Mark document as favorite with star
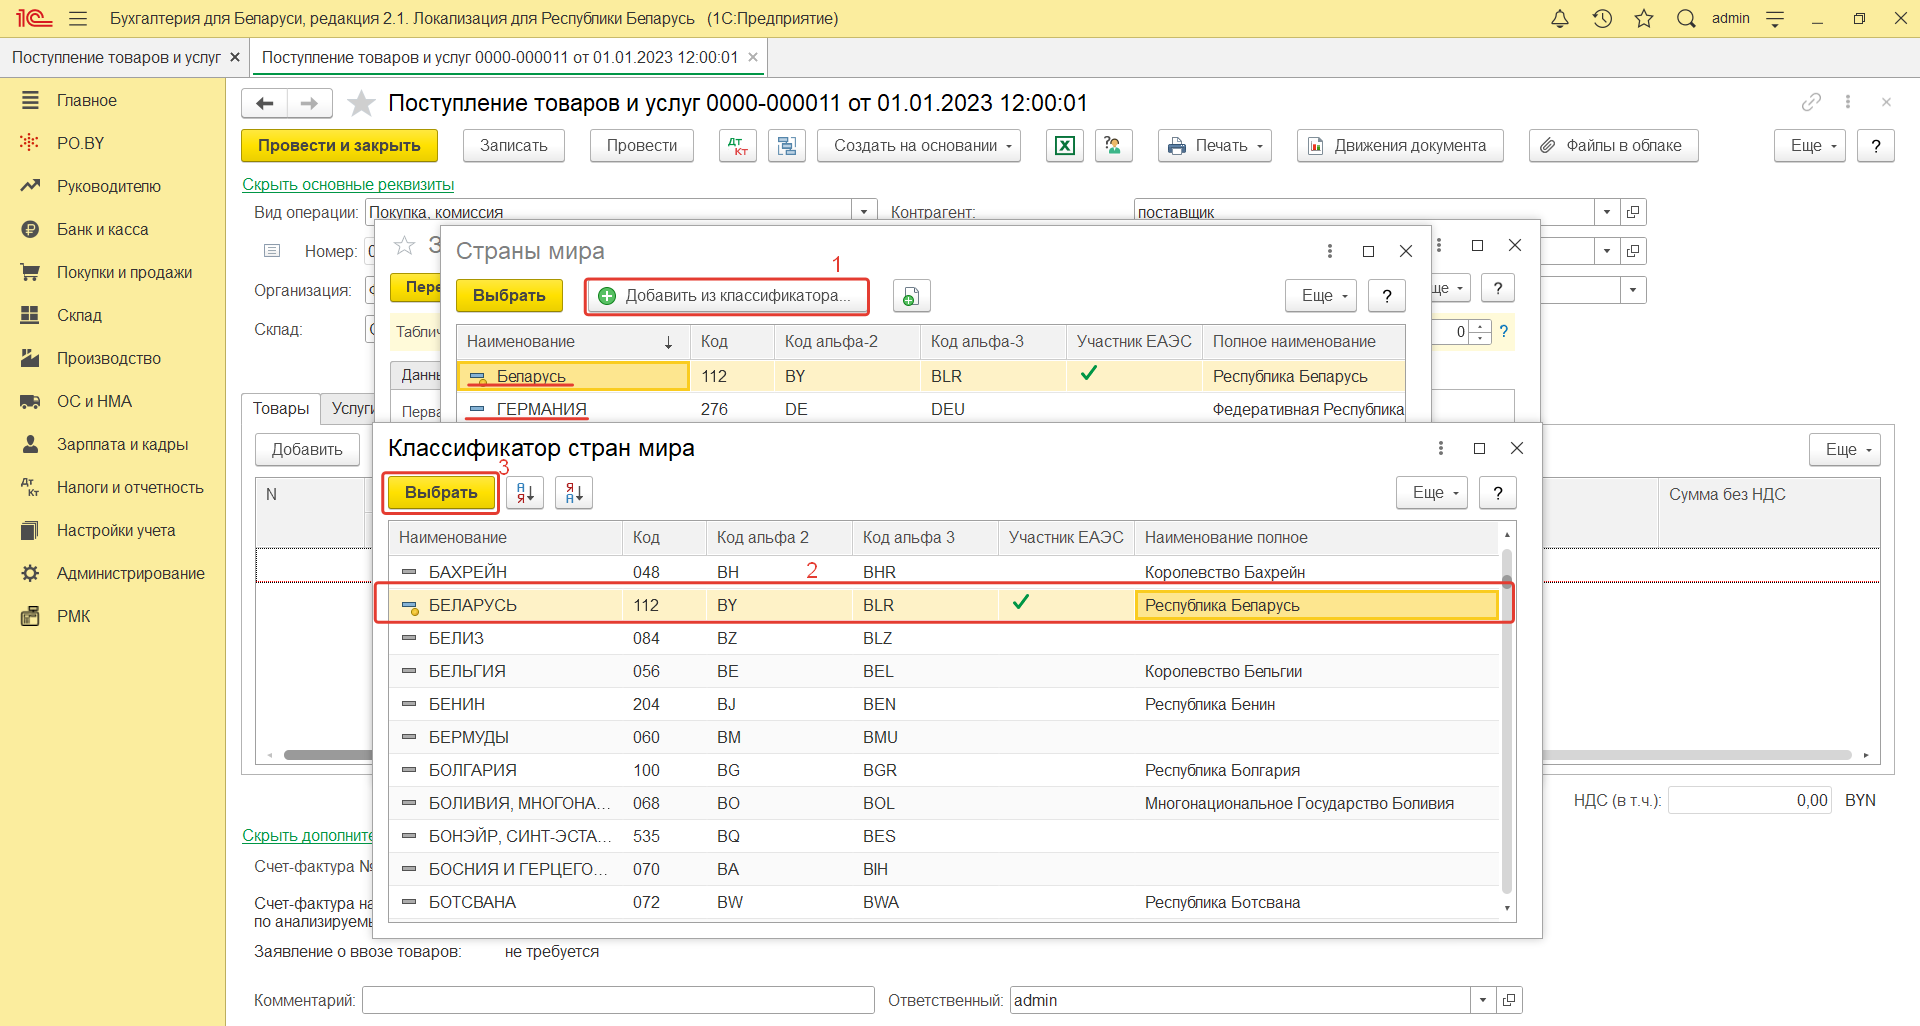The image size is (1920, 1026). tap(361, 103)
